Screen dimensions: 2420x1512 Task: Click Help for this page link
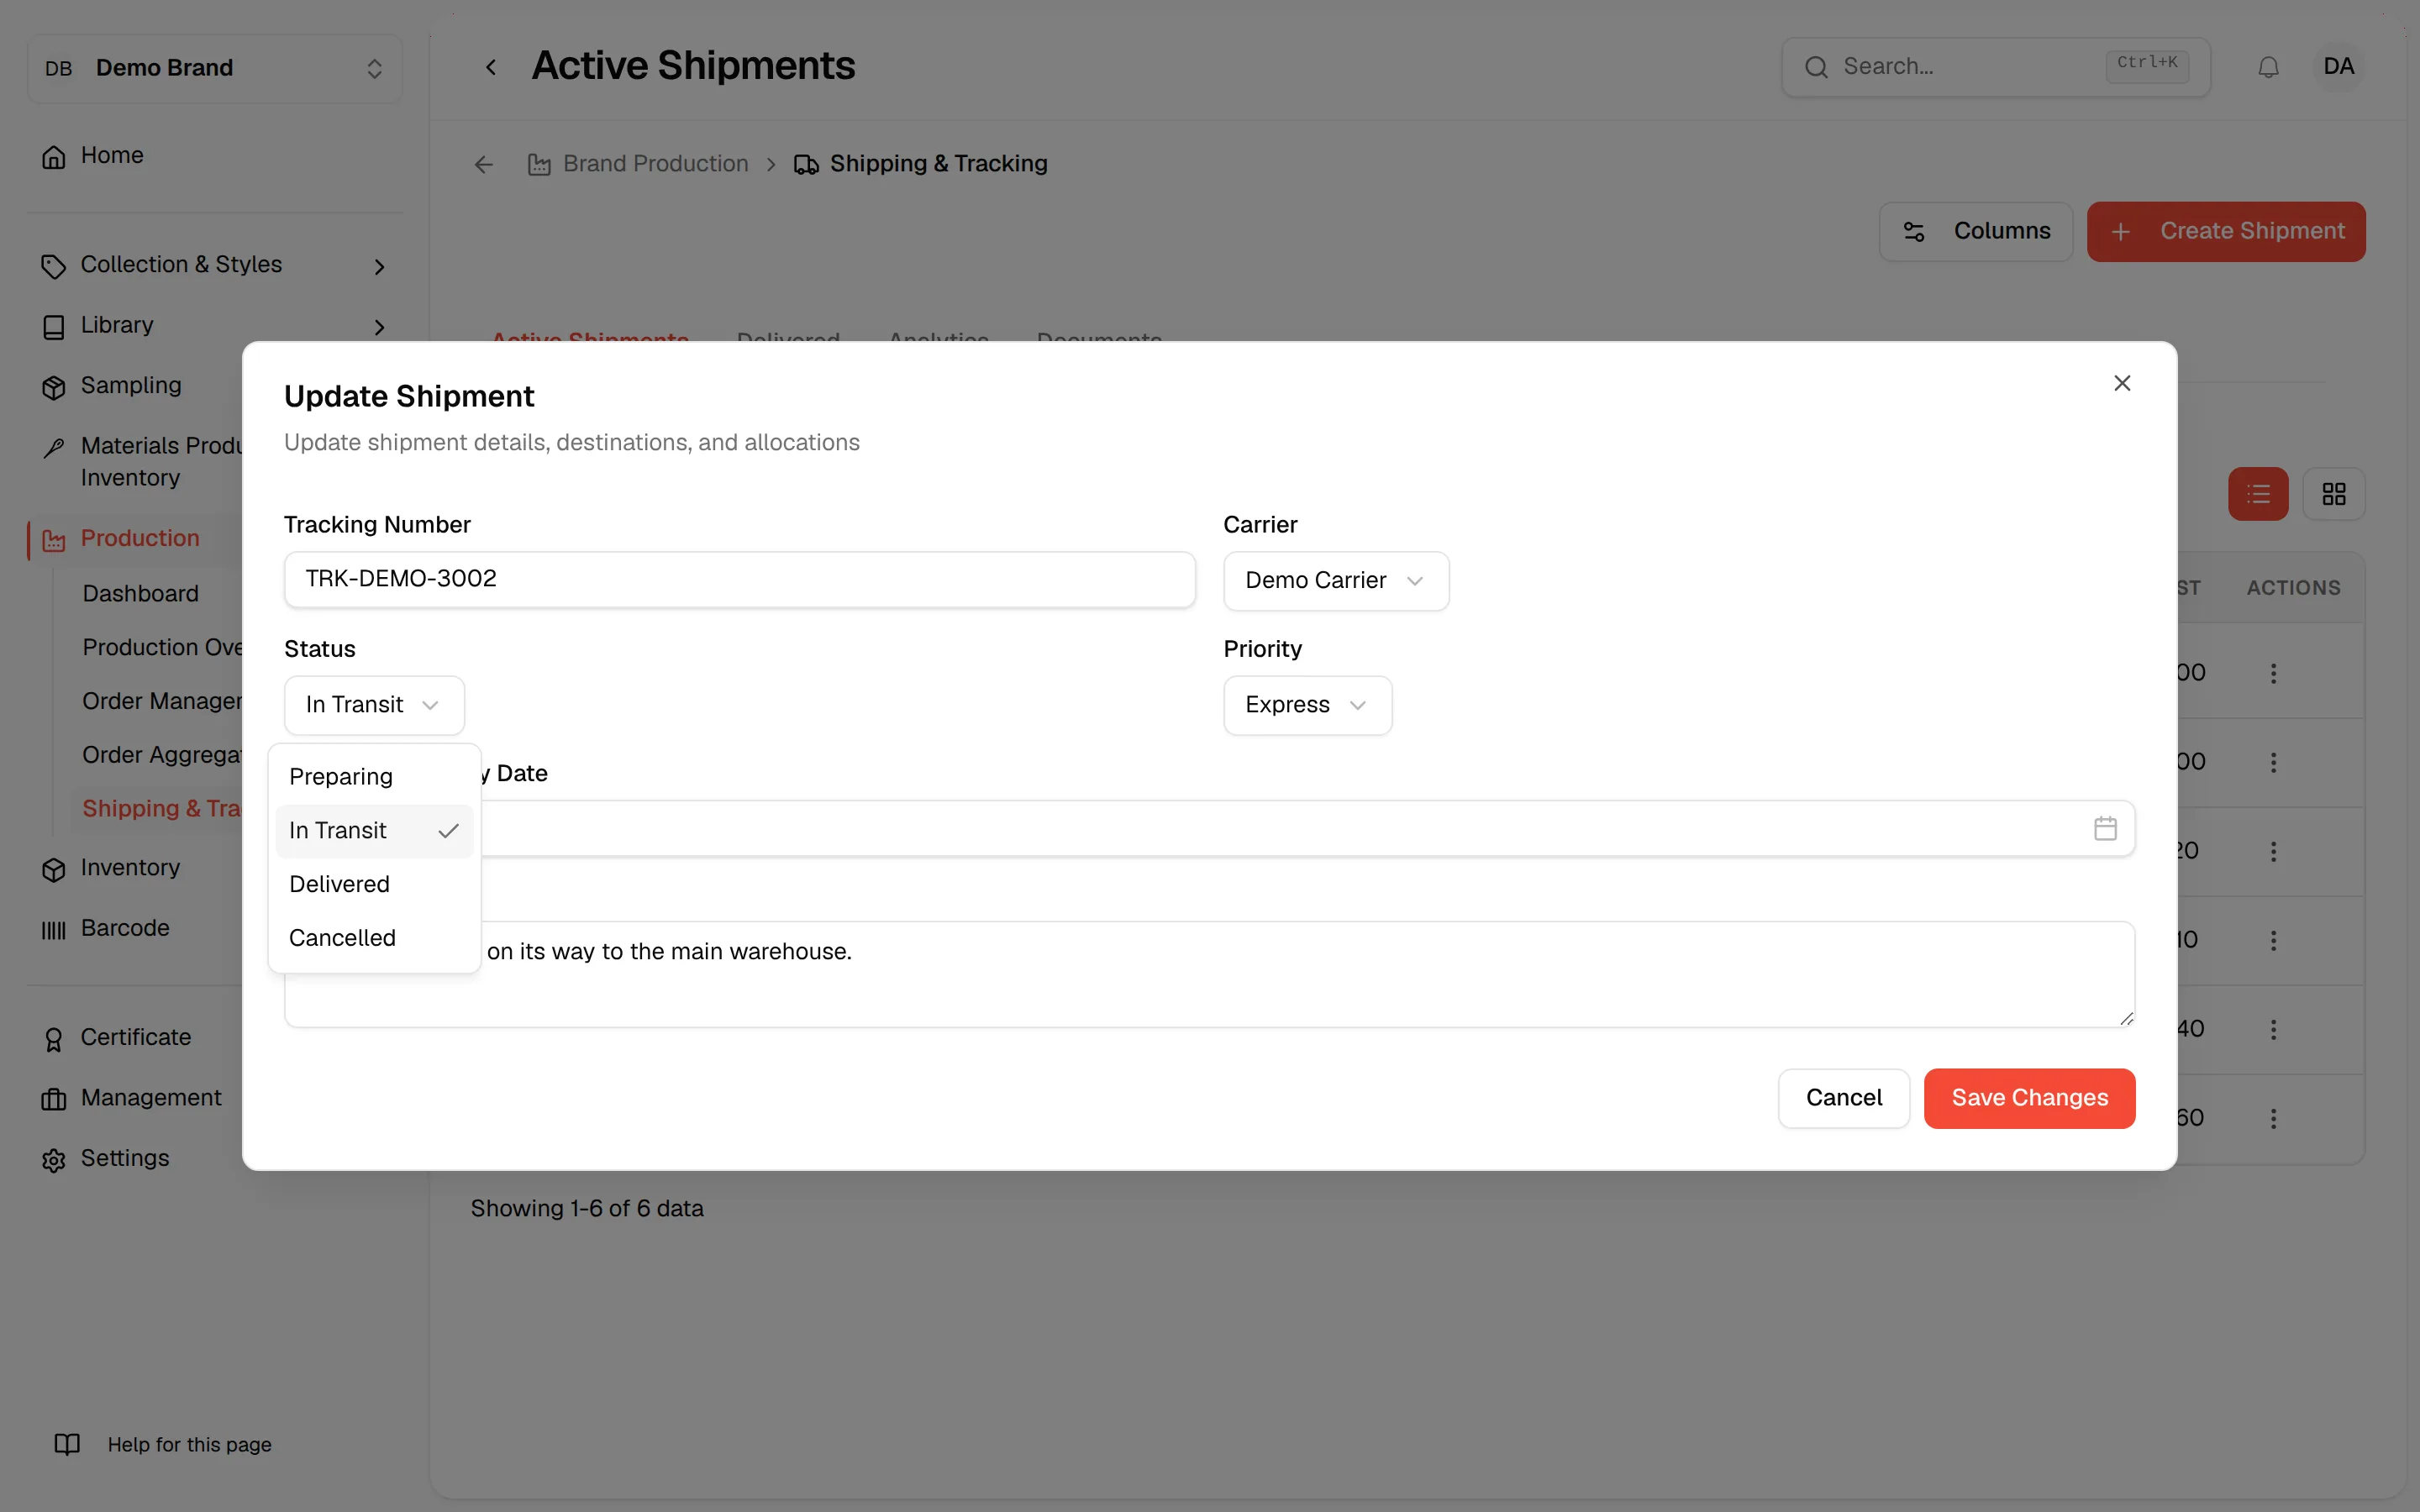(189, 1444)
